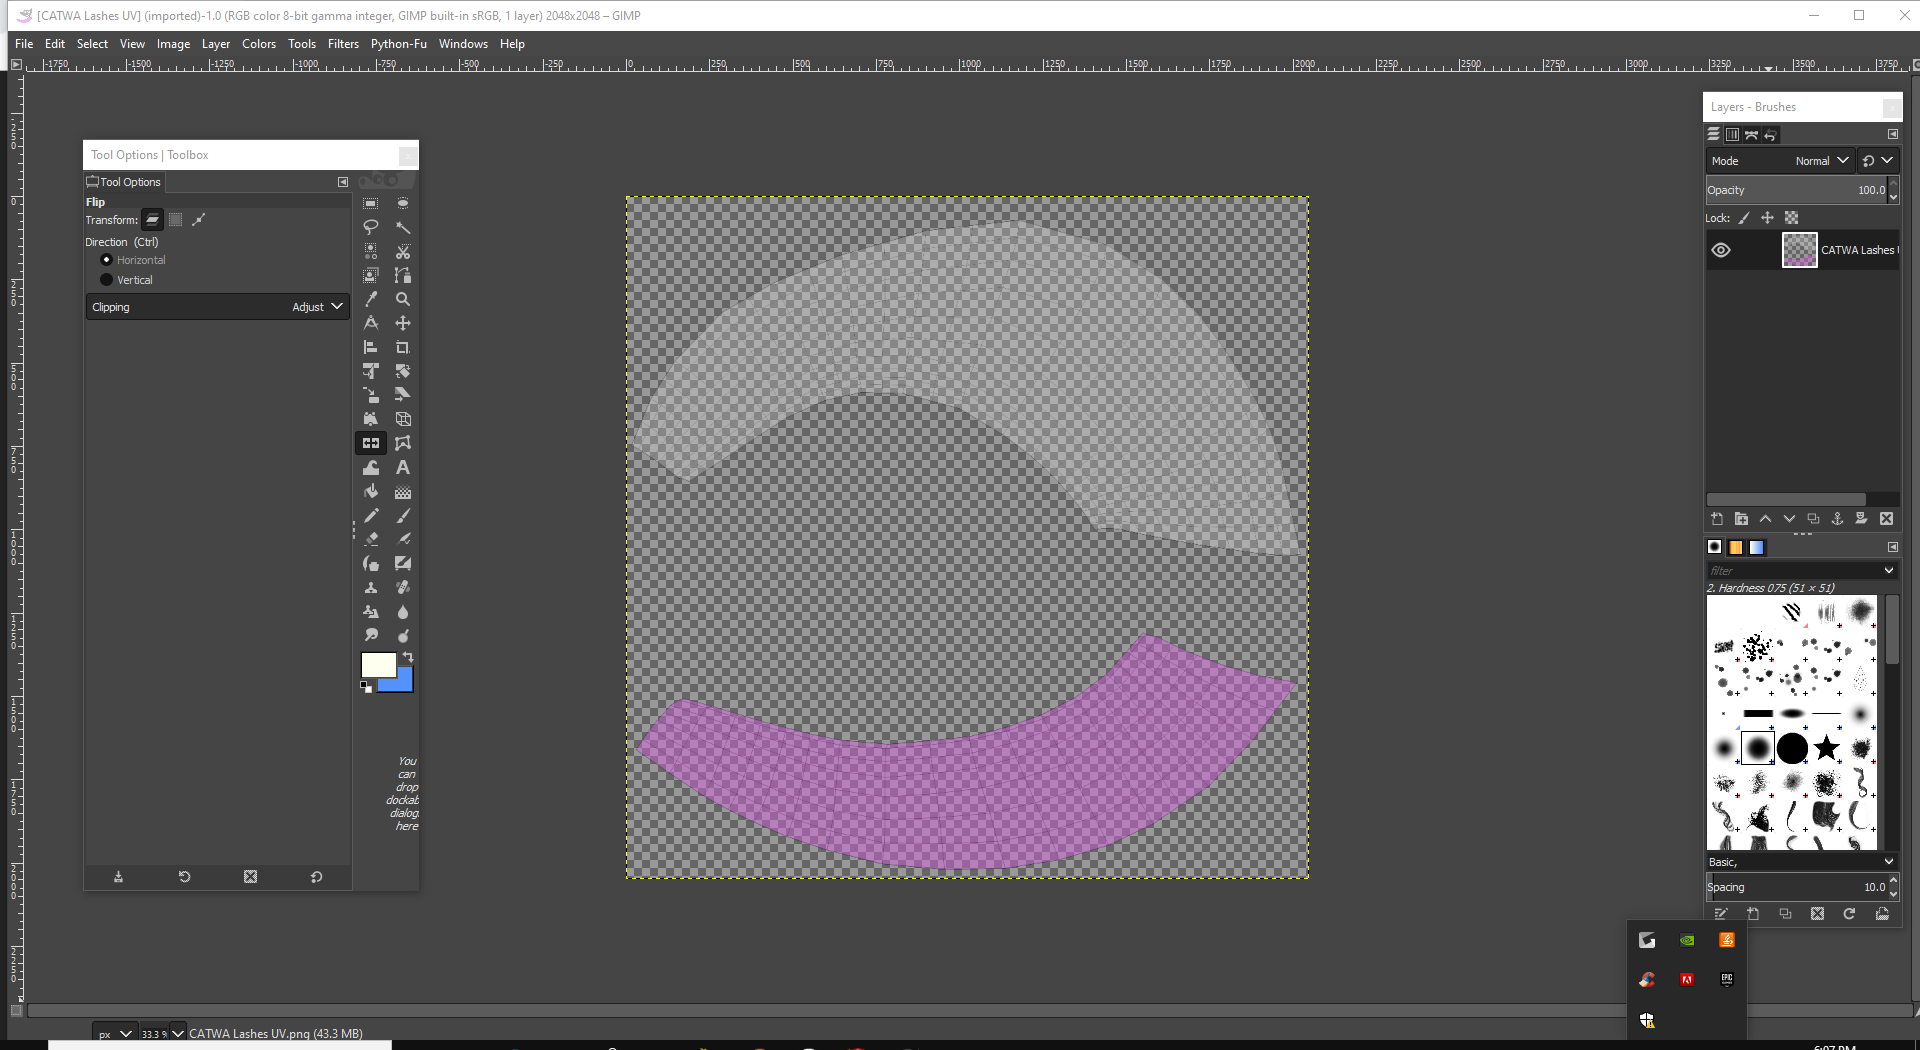1920x1050 pixels.
Task: Select the Color Picker eyedropper tool
Action: (x=371, y=299)
